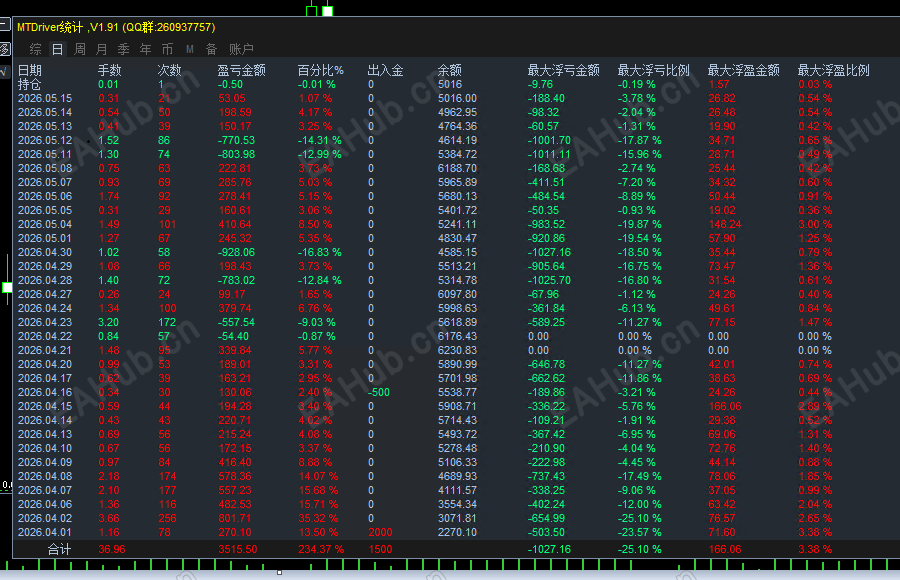Click the lot size 3.20
This screenshot has height=580, width=900.
point(109,322)
